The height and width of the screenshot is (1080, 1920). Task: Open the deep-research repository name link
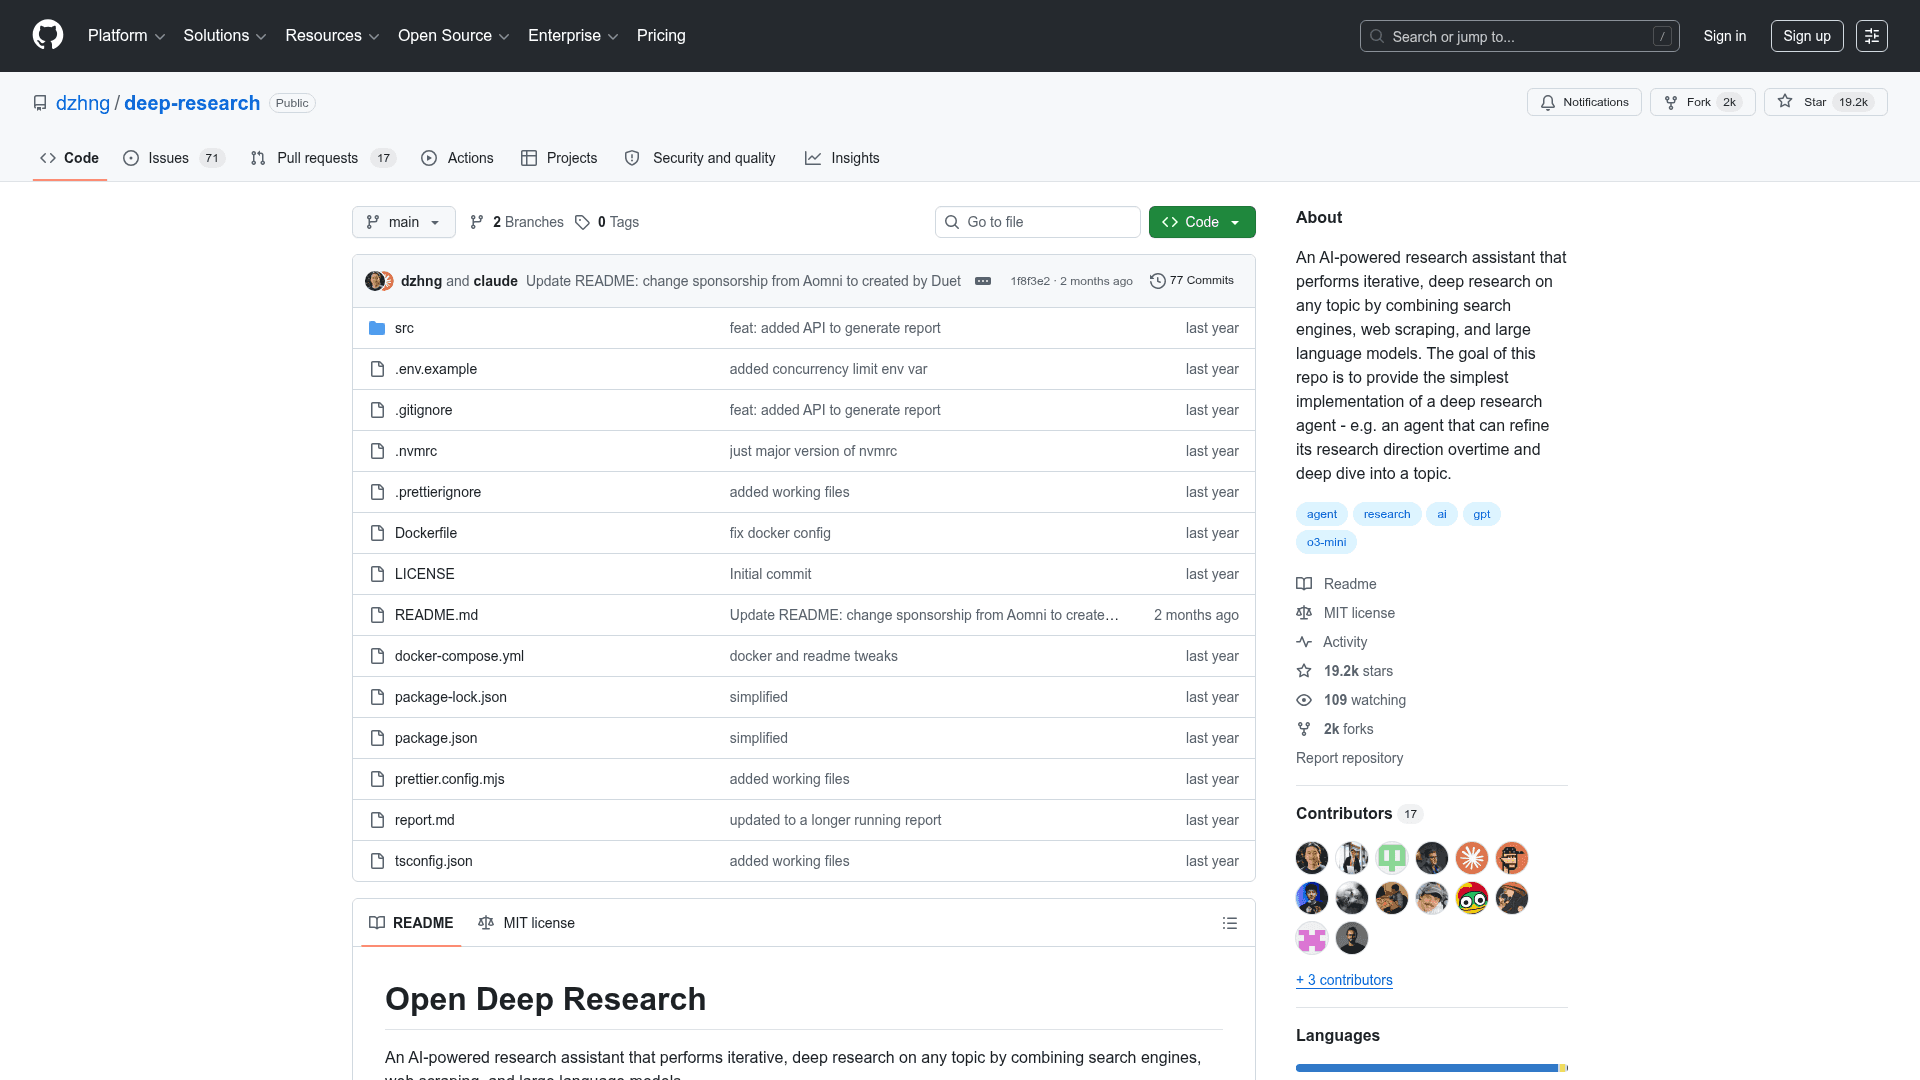(192, 103)
